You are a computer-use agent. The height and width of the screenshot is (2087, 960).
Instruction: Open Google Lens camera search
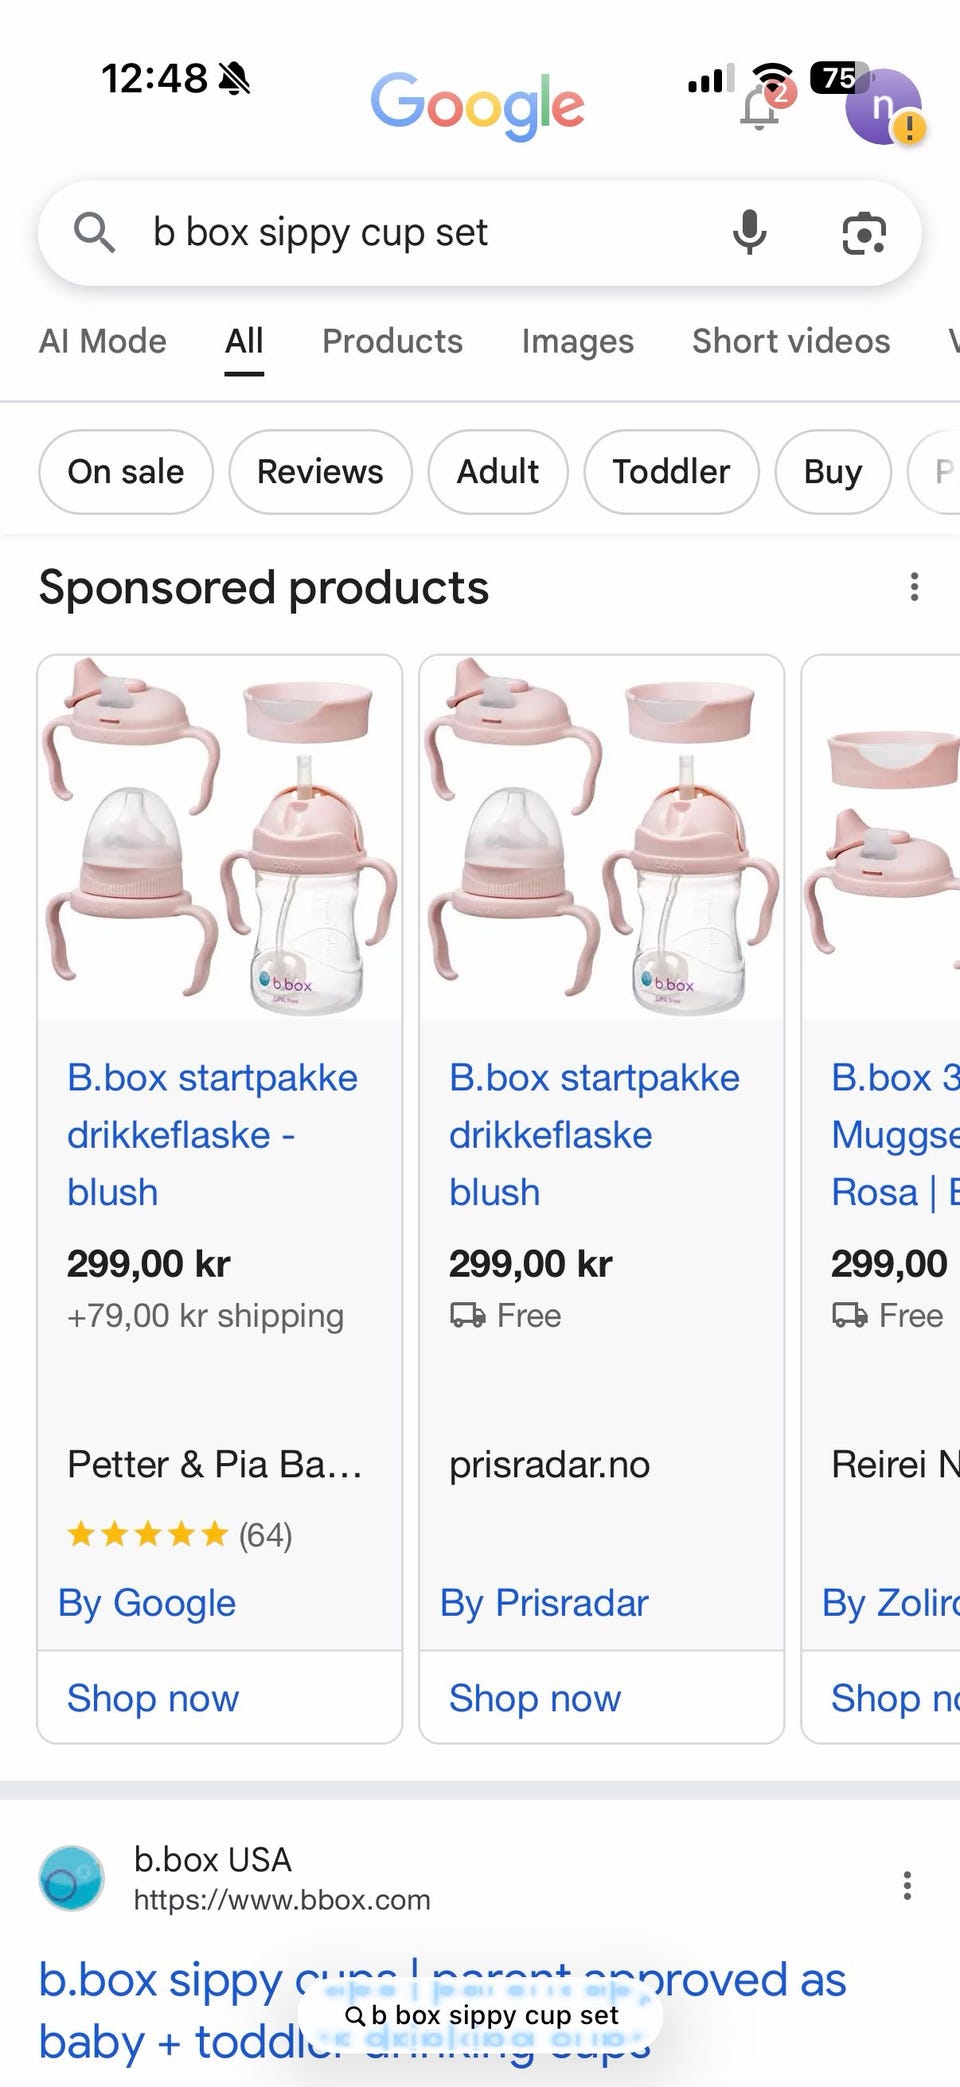pyautogui.click(x=864, y=233)
